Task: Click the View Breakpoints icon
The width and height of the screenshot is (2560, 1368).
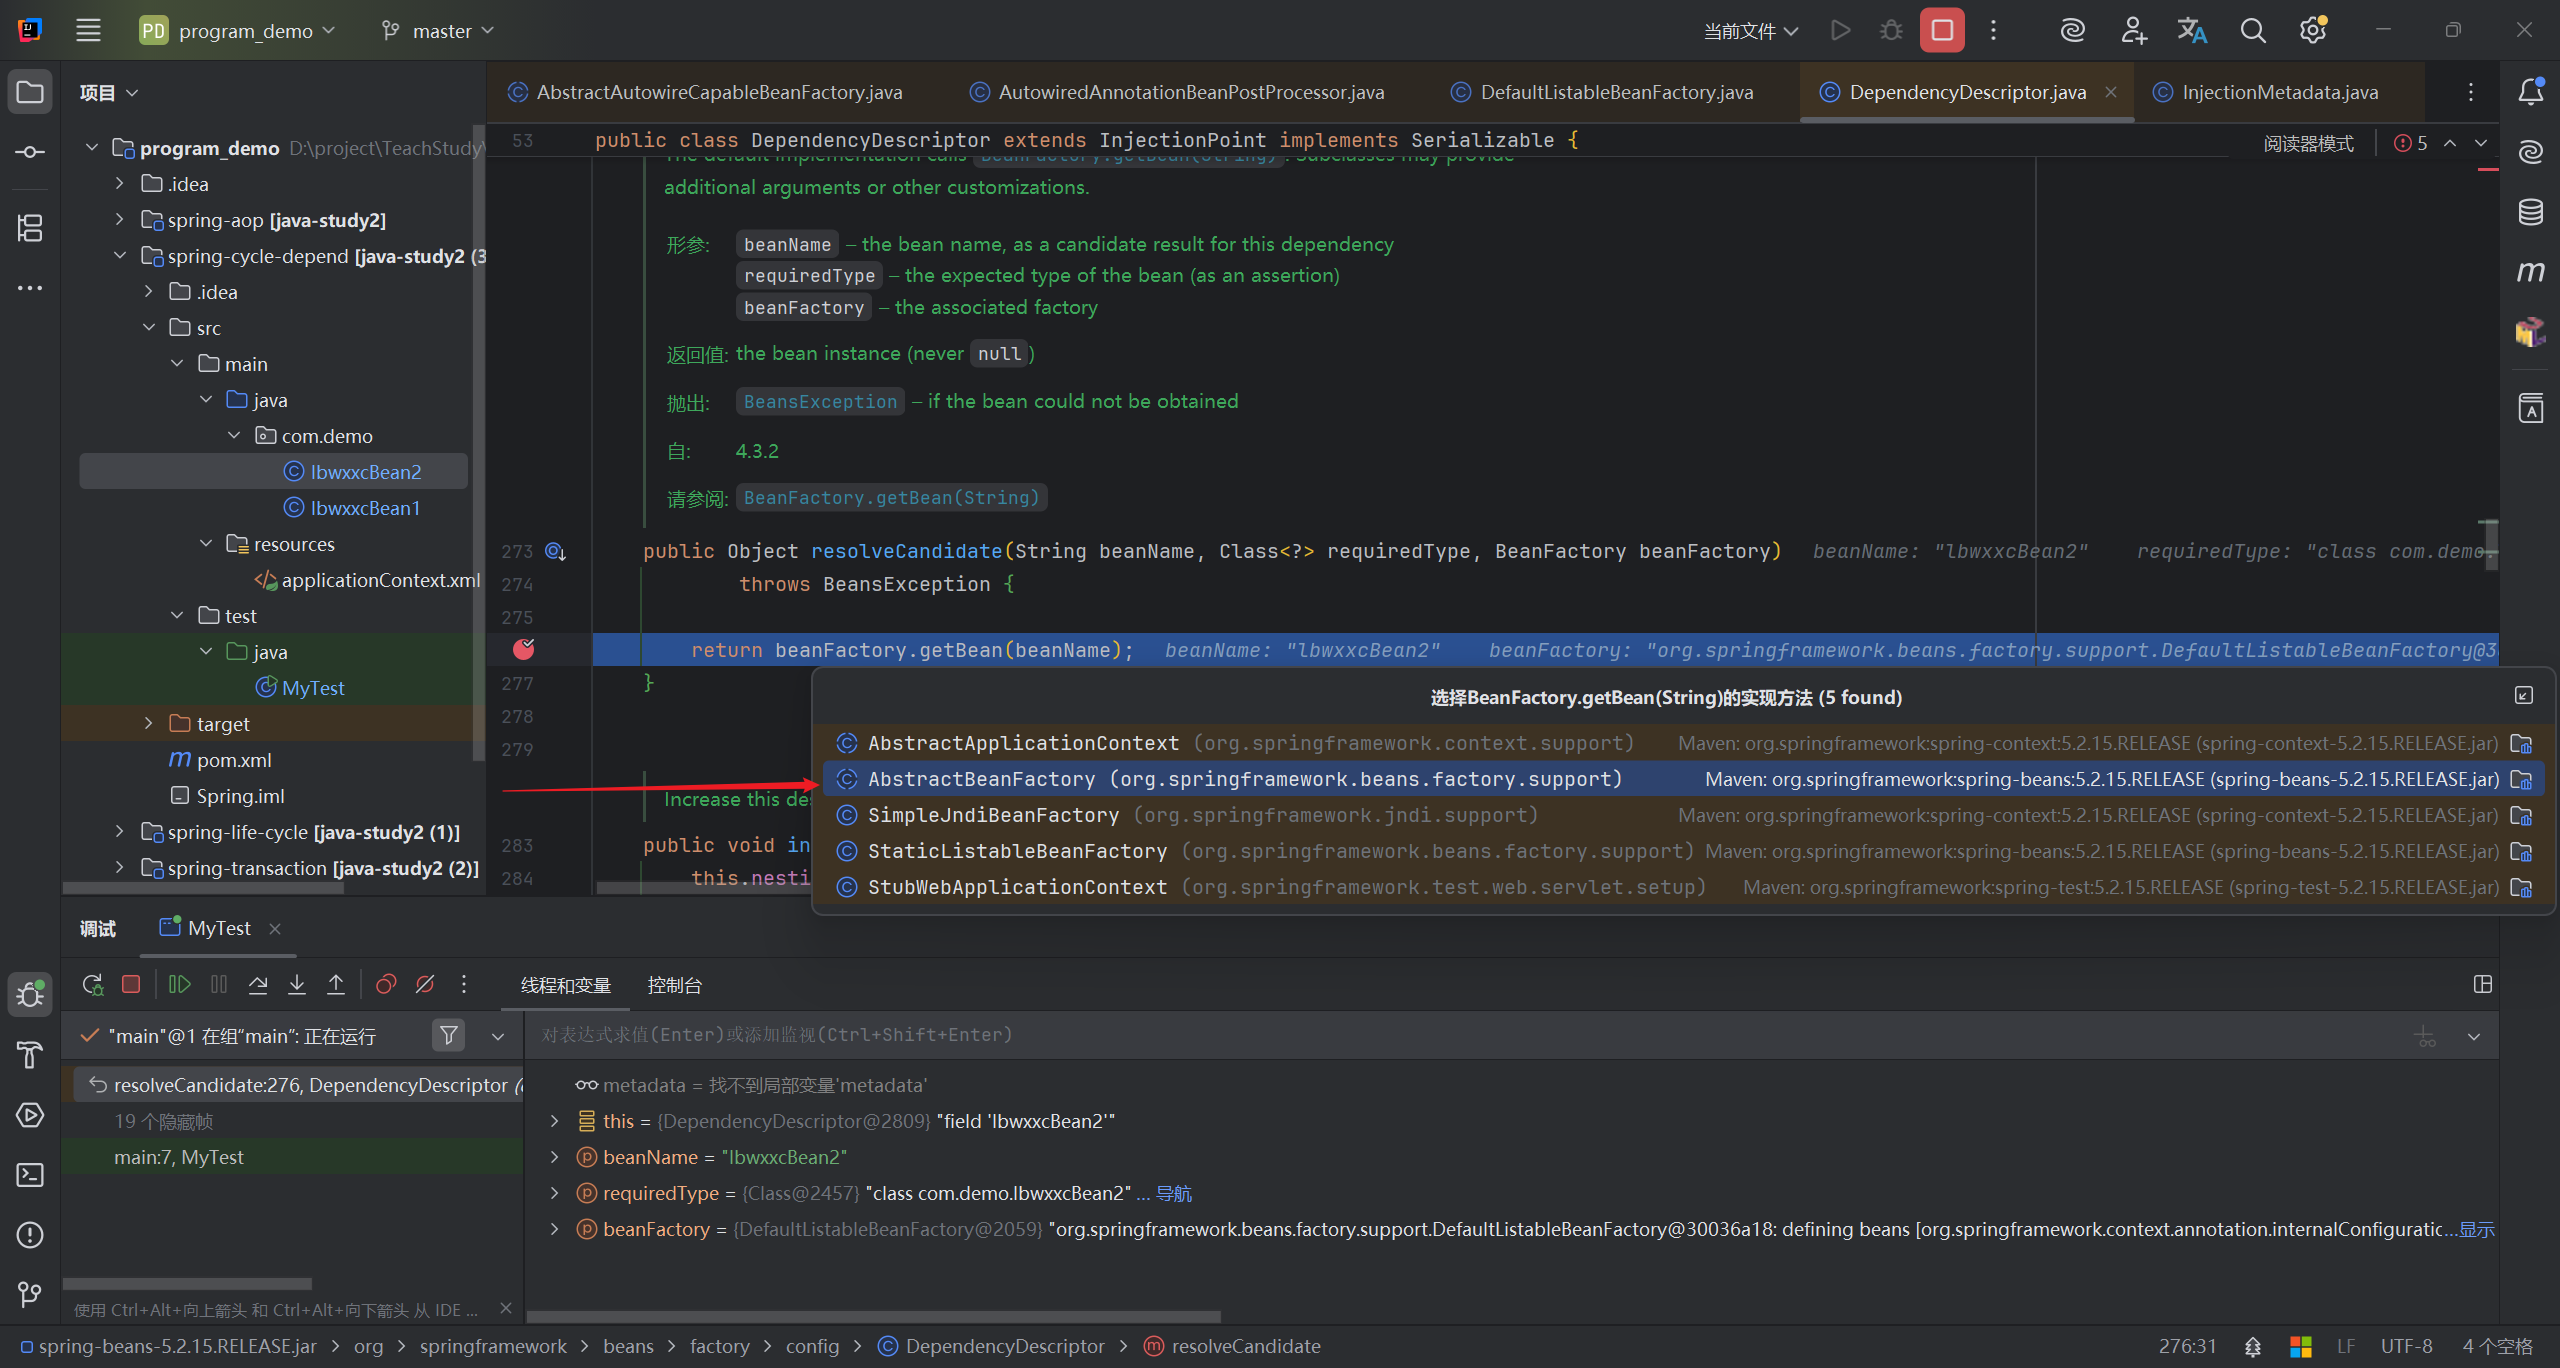Action: click(386, 985)
